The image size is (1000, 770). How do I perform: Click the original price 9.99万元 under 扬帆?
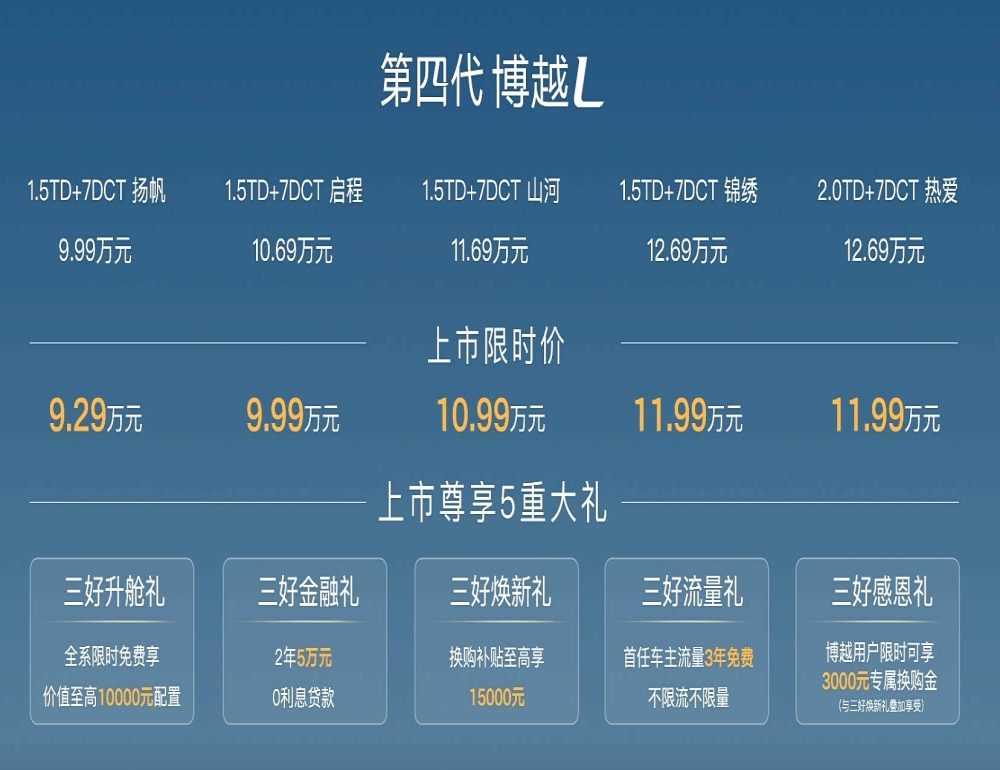point(95,250)
